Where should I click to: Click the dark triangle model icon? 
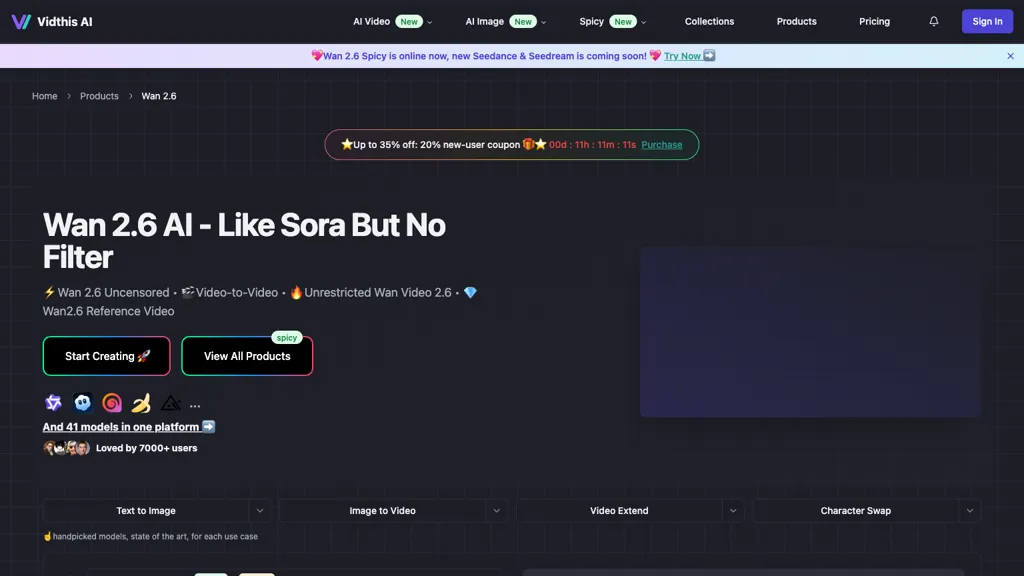170,403
